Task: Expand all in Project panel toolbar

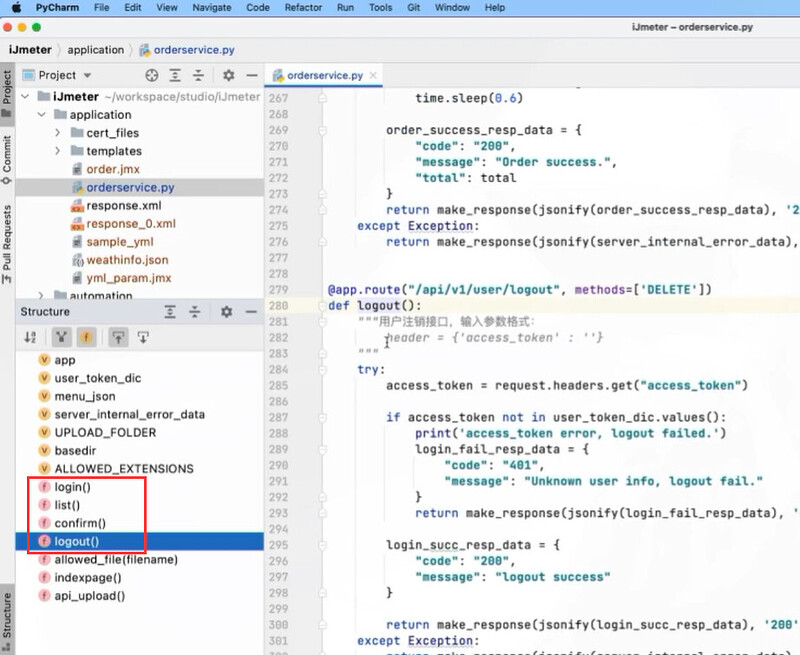Action: (175, 75)
